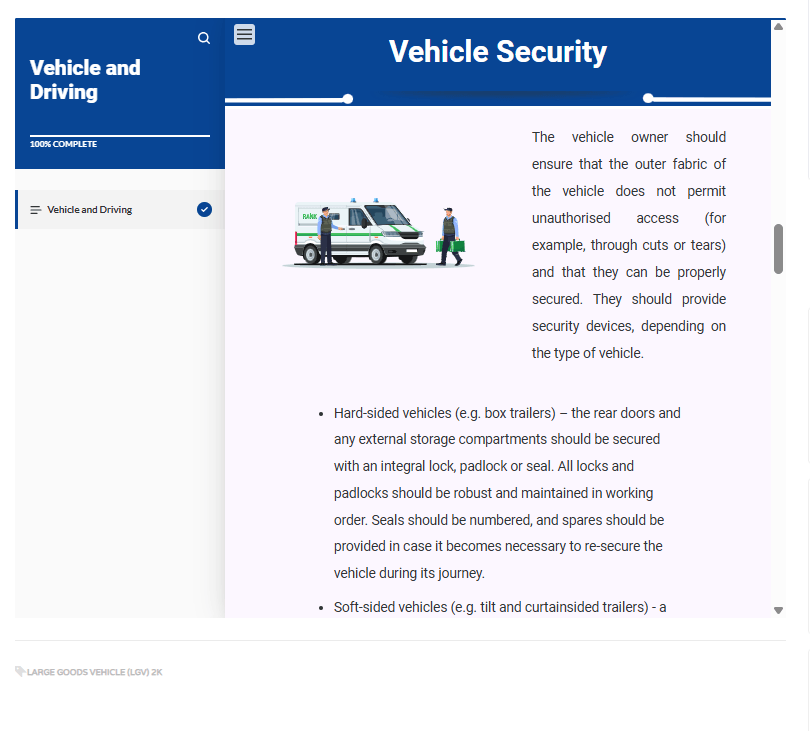Click the Hard-sided vehicles bullet paragraph

[x=506, y=493]
